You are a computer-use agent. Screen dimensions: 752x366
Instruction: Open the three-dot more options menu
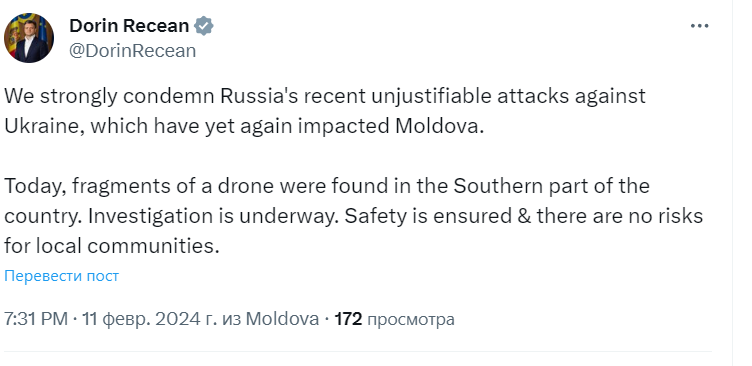tap(699, 26)
